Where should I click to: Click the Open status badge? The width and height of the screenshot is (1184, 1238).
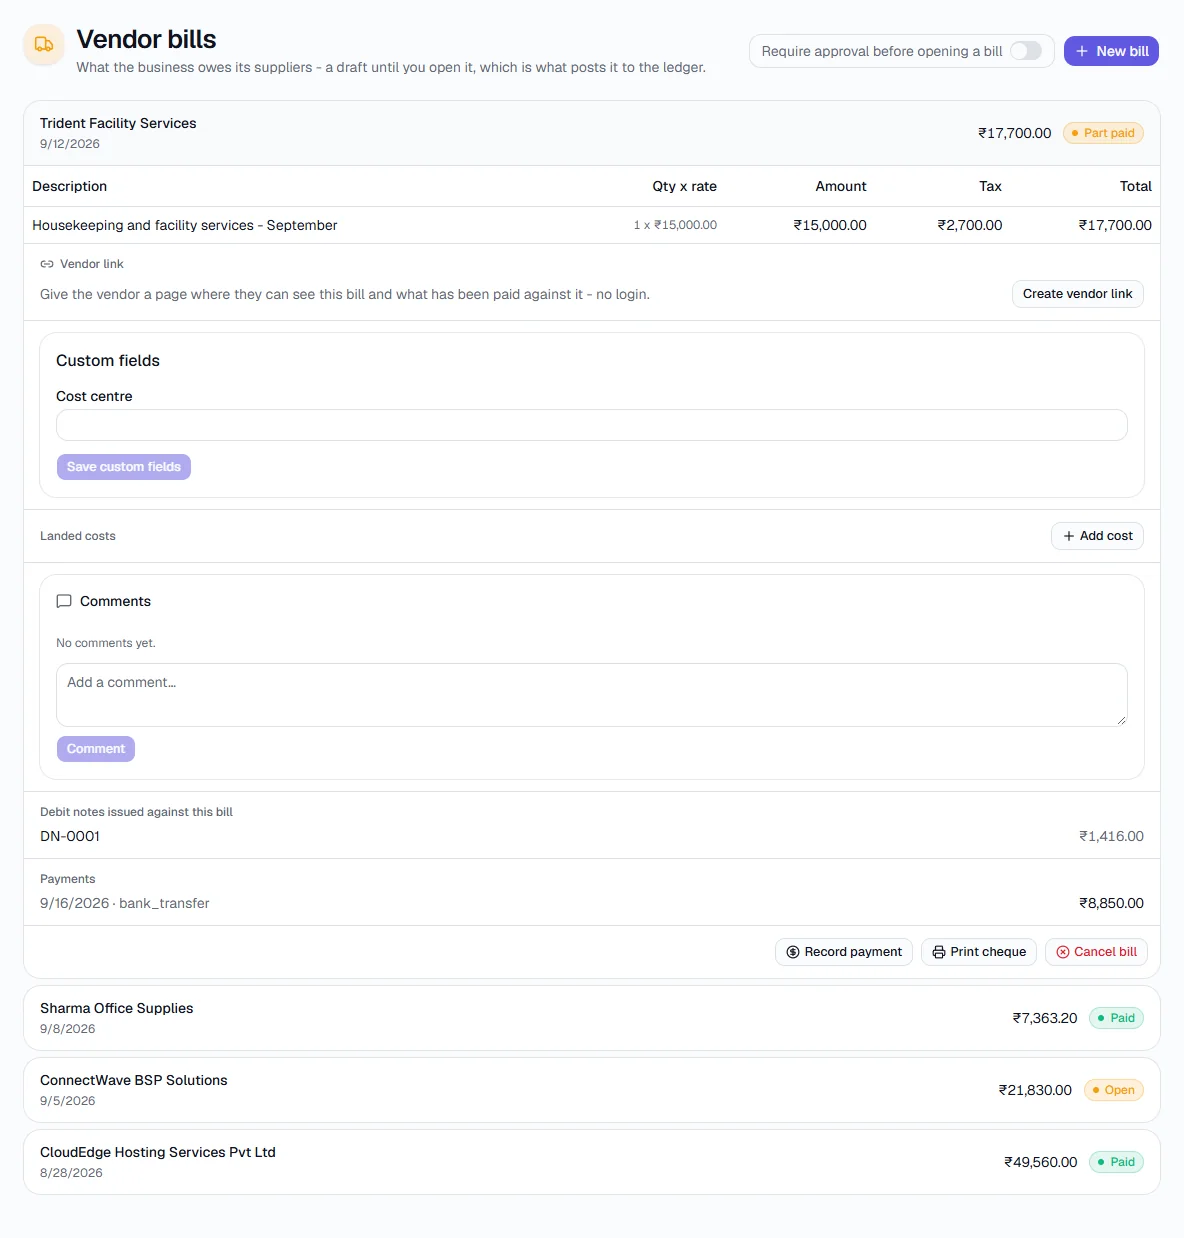pyautogui.click(x=1114, y=1090)
